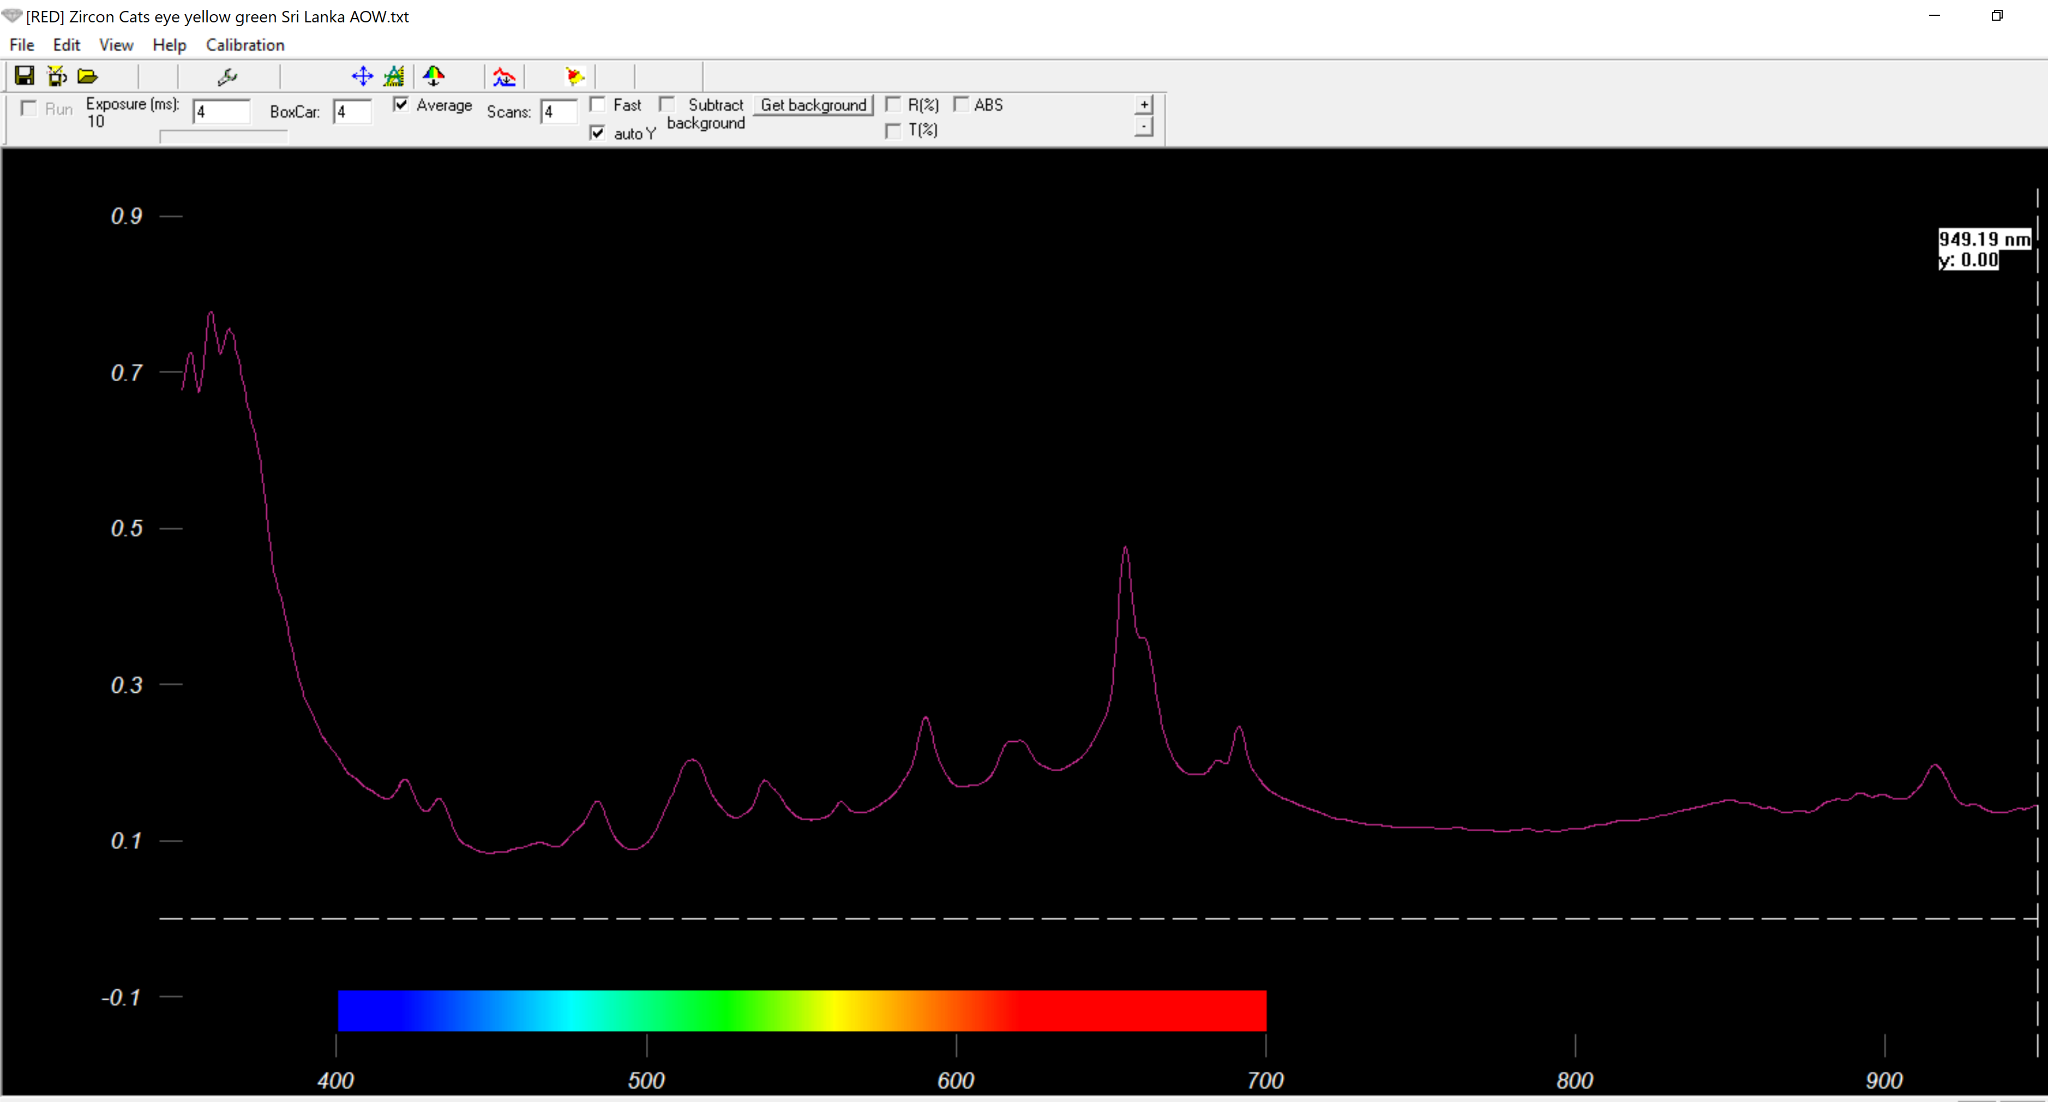Click the -0.1 y-axis label

121,997
